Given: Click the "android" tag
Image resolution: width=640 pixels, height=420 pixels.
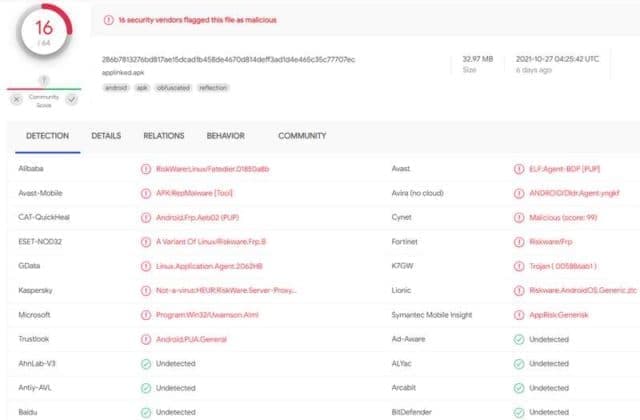Looking at the screenshot, I should point(115,88).
